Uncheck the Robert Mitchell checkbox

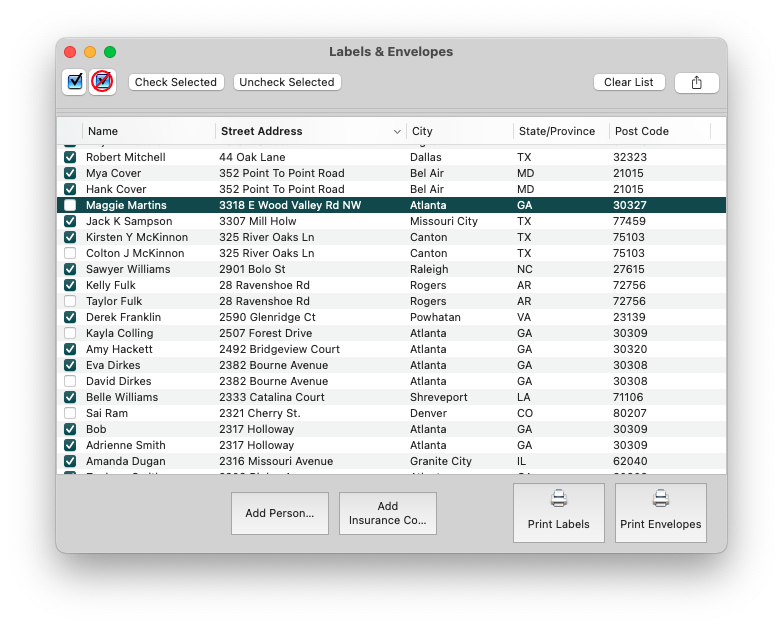click(70, 157)
